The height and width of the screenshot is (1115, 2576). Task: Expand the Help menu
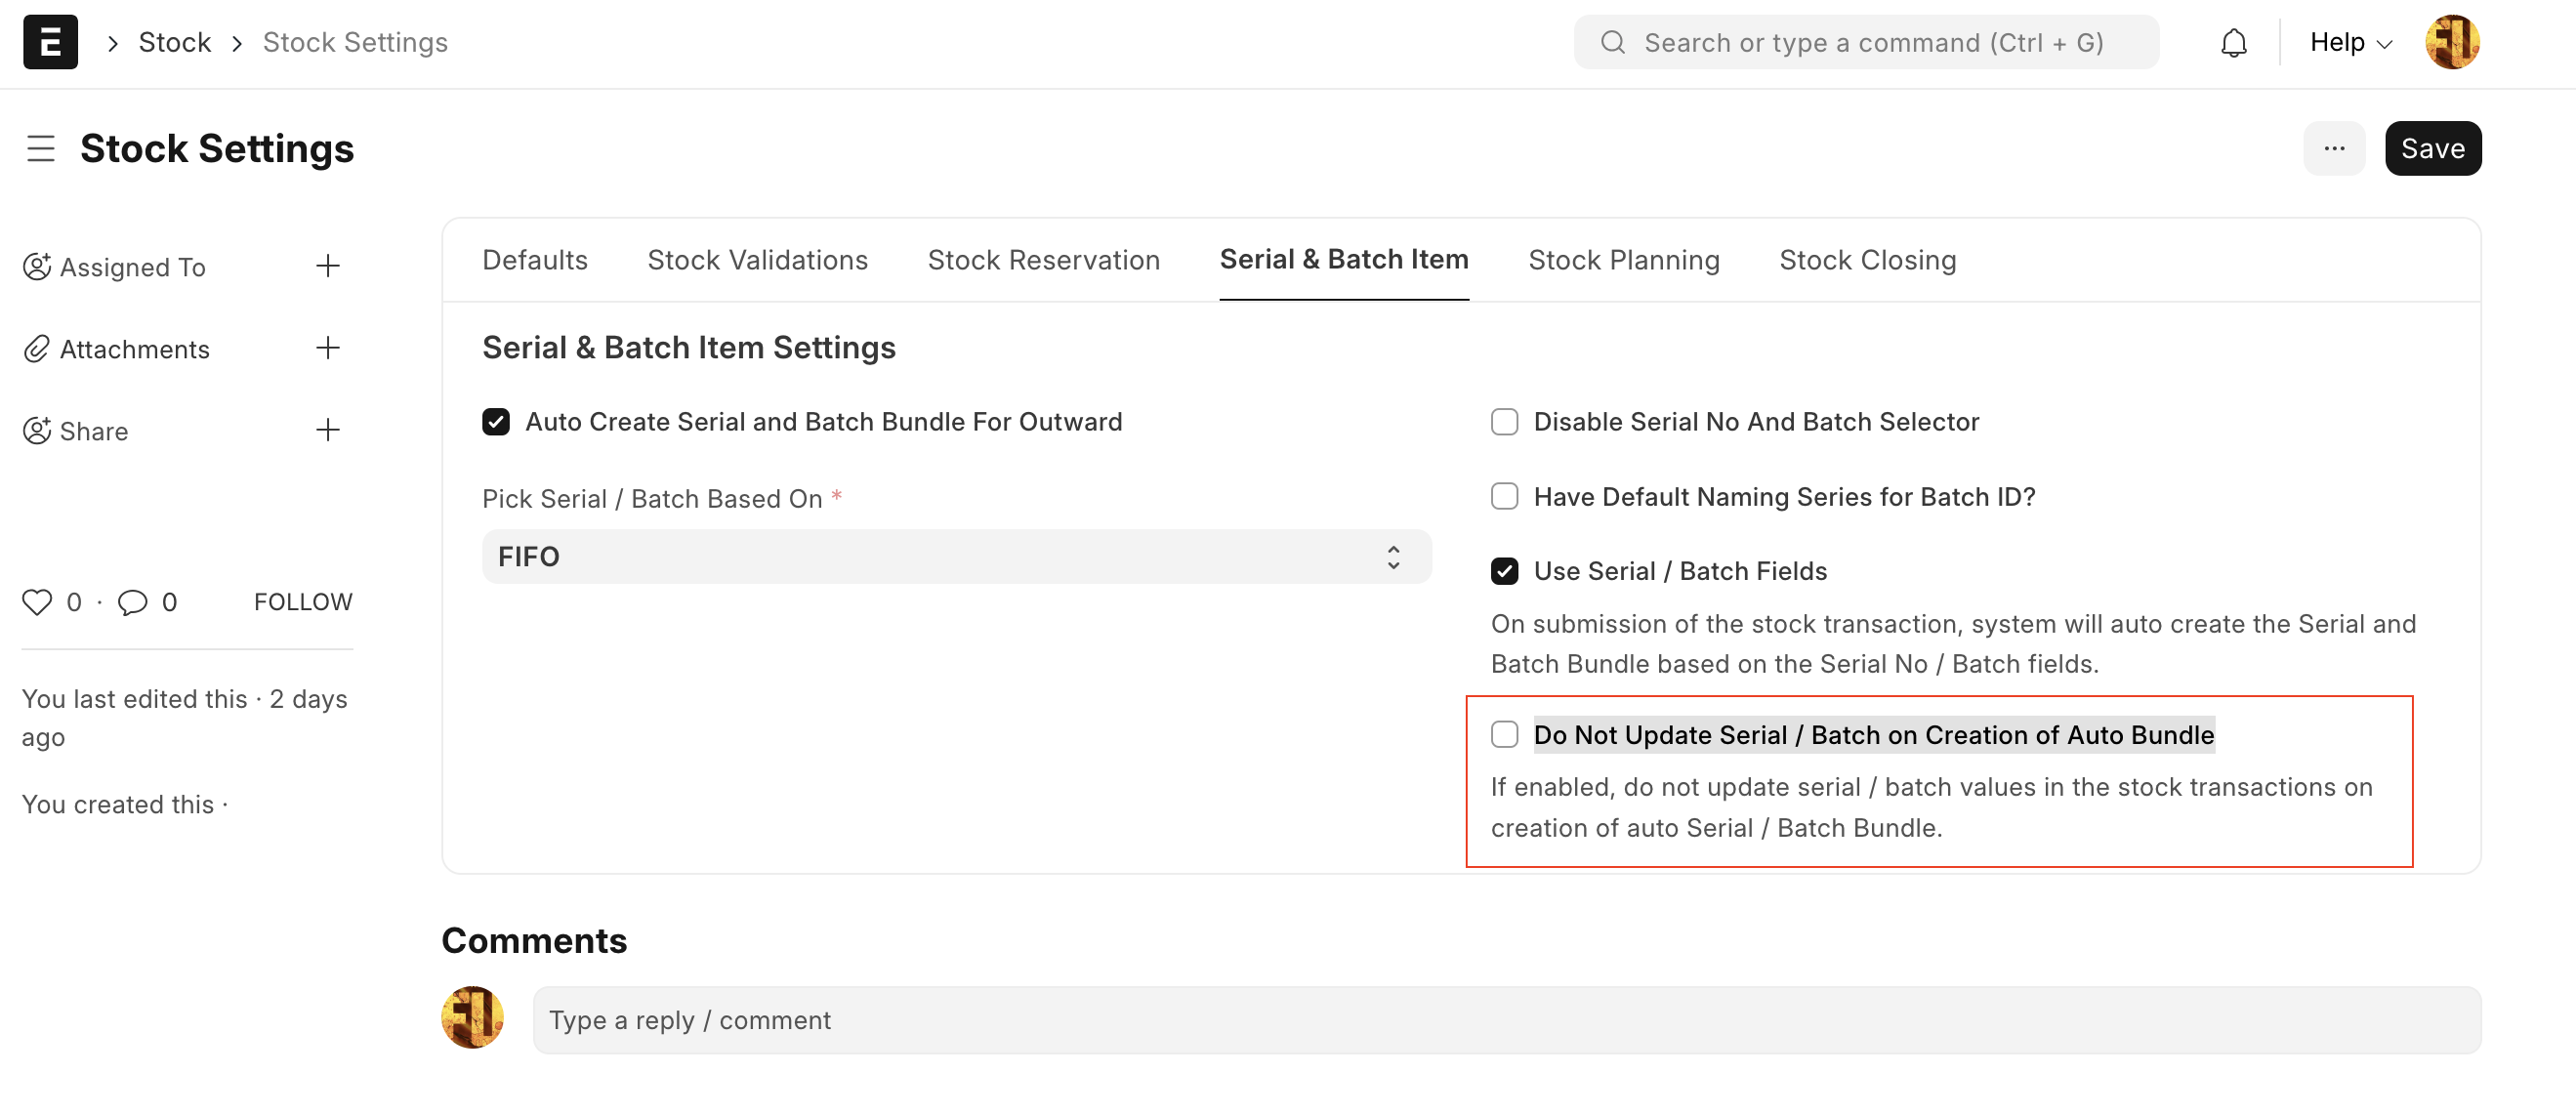click(2350, 42)
